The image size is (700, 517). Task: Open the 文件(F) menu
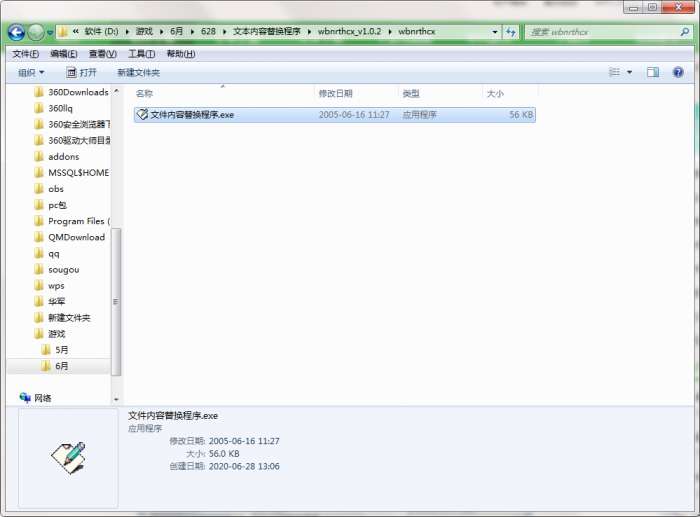tap(25, 54)
